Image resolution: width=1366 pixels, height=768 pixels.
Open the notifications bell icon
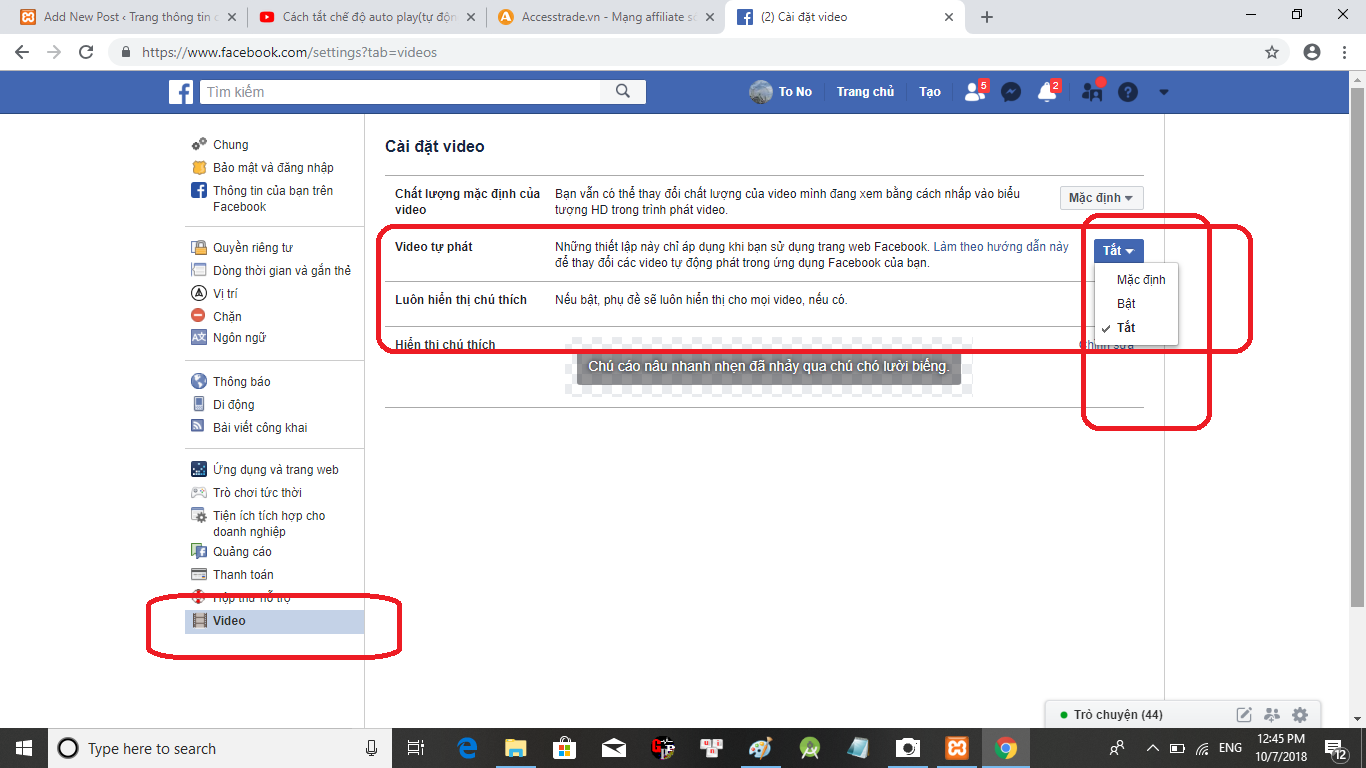point(1046,92)
